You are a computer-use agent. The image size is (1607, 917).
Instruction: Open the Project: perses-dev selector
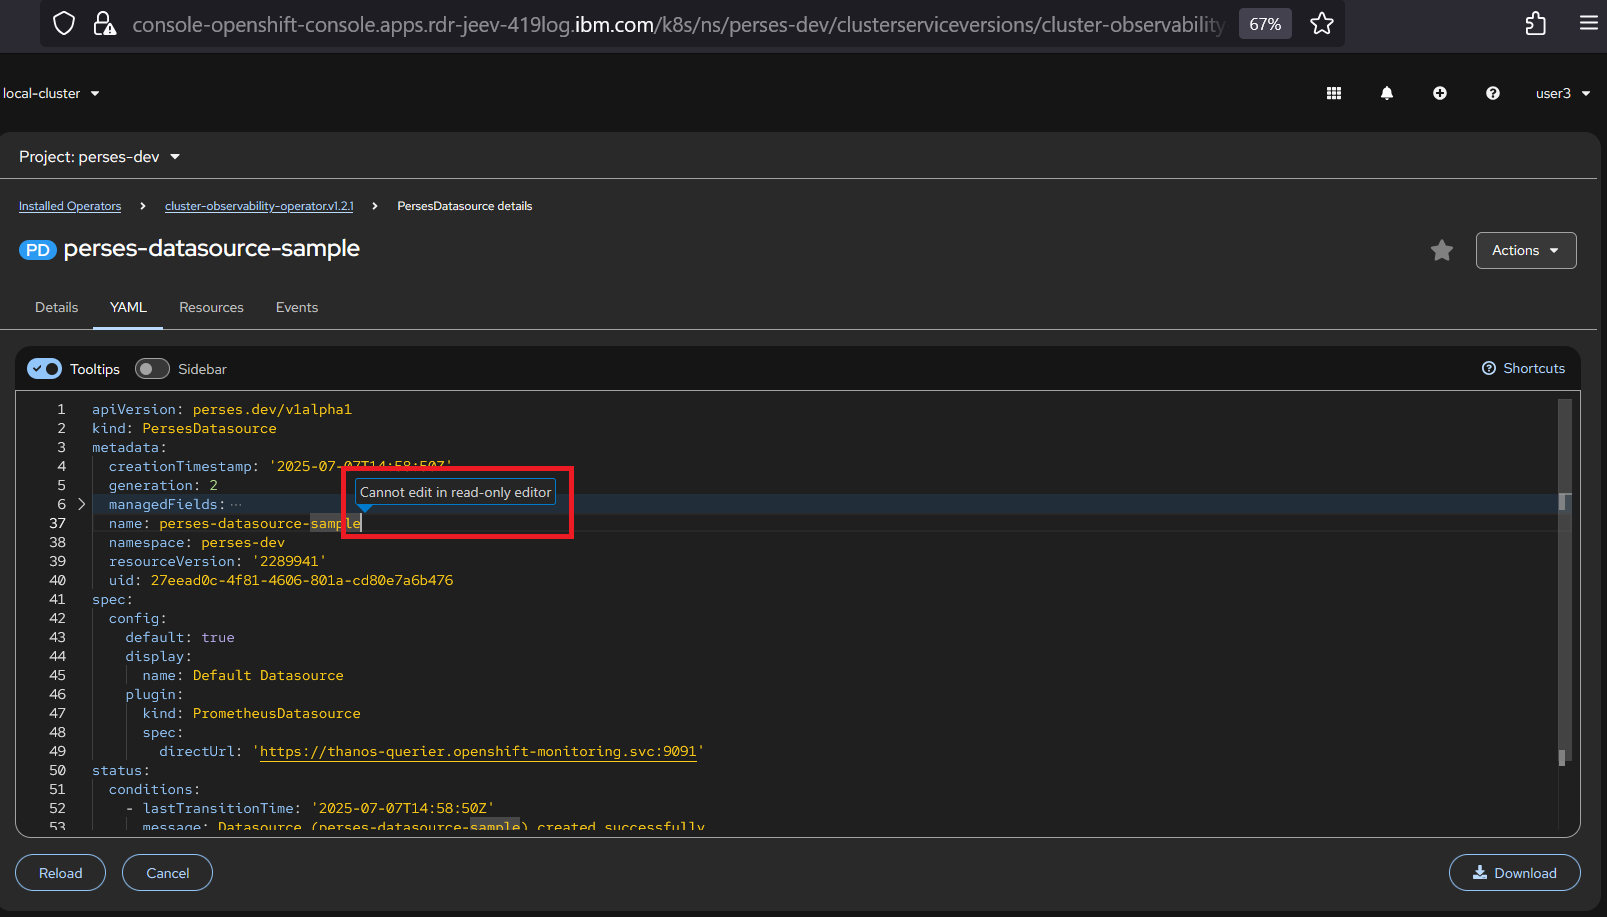click(99, 157)
